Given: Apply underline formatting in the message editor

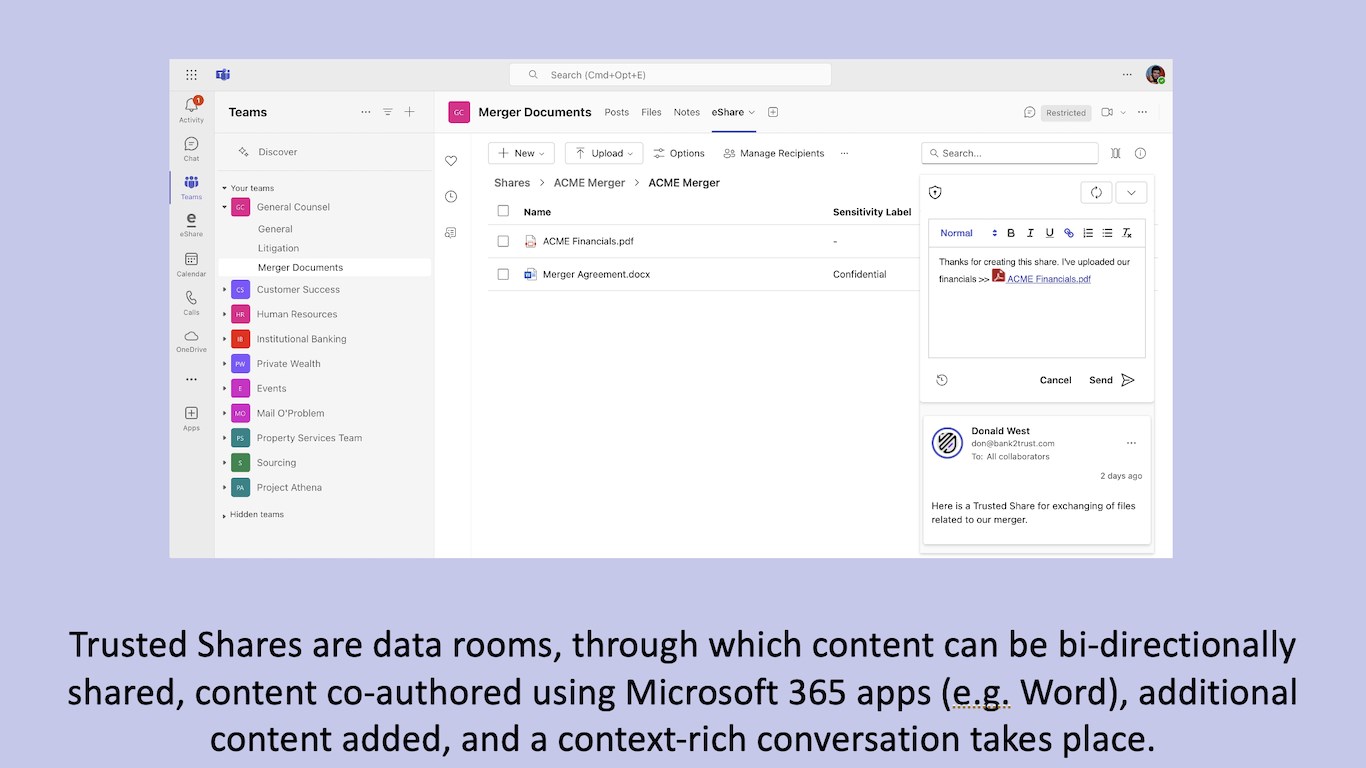Looking at the screenshot, I should pos(1049,233).
